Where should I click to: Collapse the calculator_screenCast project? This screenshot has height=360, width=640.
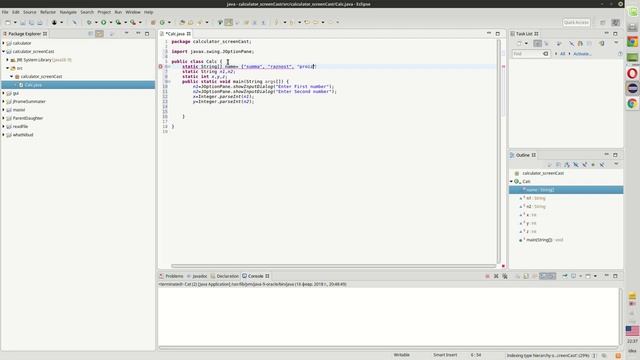point(4,51)
